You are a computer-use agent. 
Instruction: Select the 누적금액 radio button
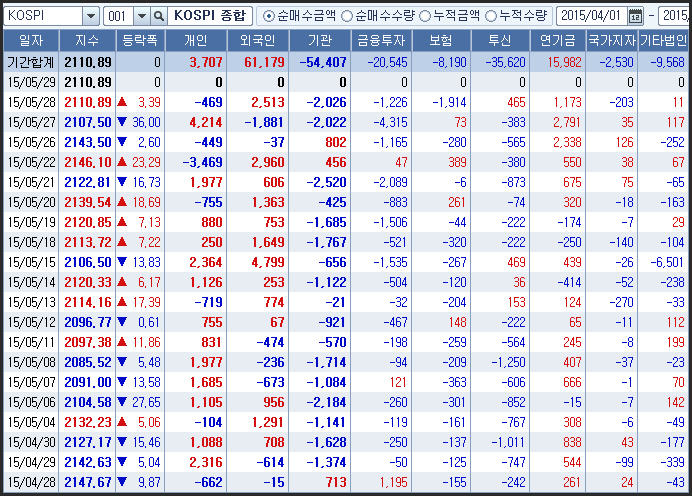point(425,16)
